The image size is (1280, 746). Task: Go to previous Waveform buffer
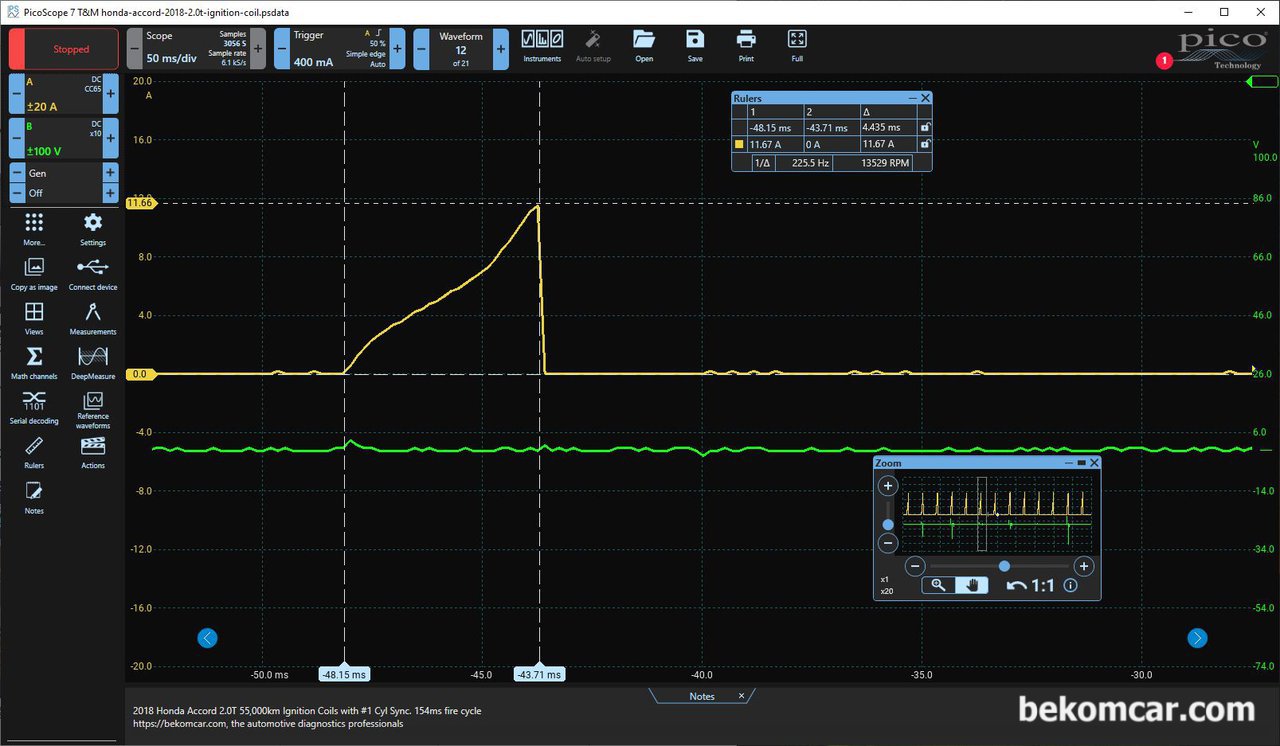[421, 49]
